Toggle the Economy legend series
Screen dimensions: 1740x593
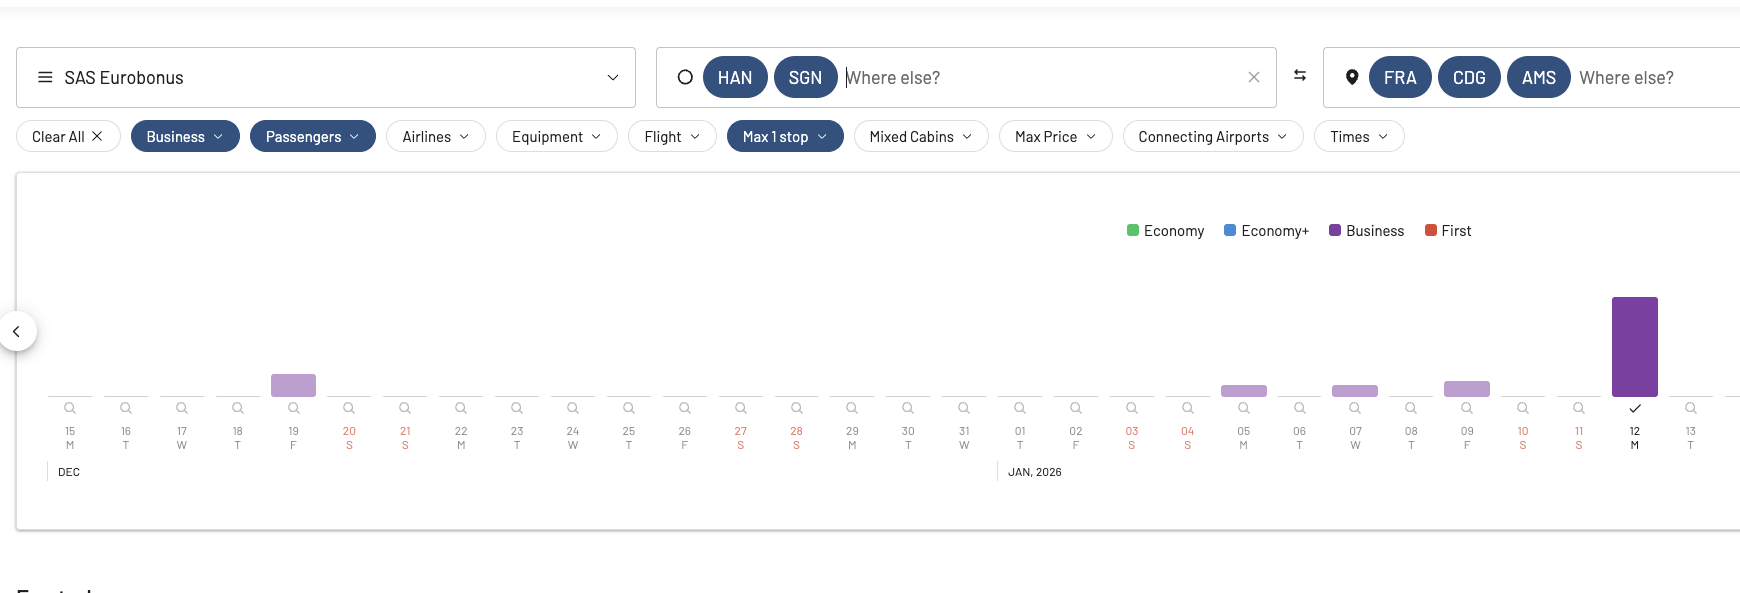click(1165, 231)
